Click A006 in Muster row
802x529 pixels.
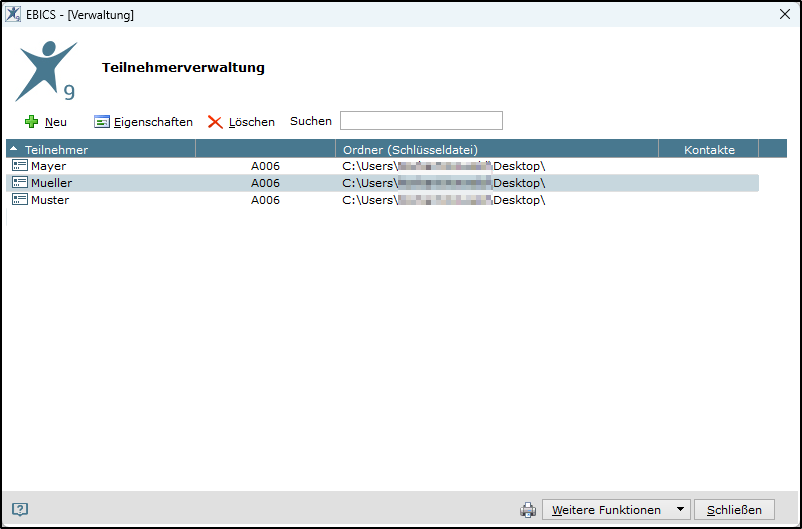pos(265,200)
